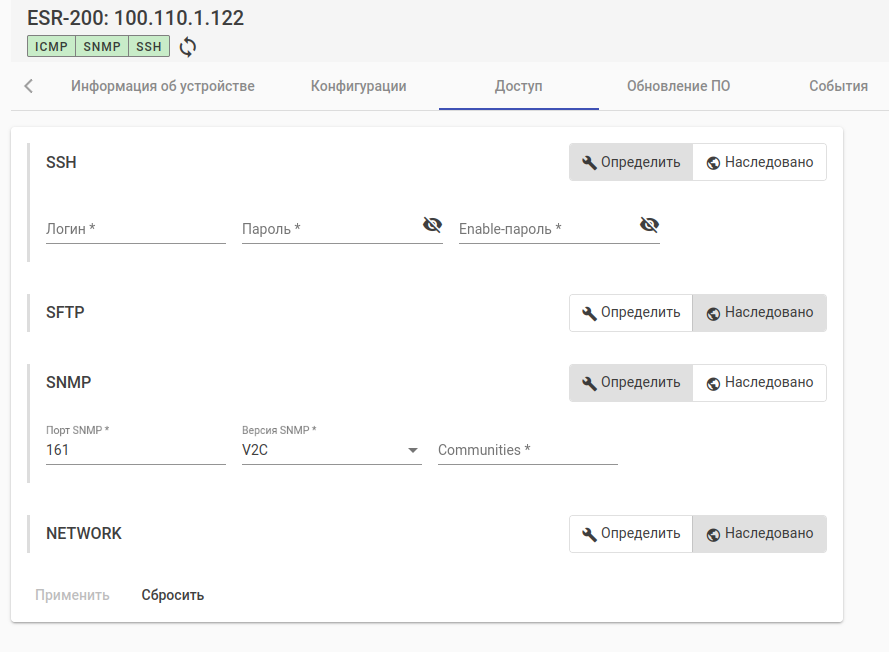Open the Версия SNMP dropdown
889x652 pixels.
coord(331,451)
